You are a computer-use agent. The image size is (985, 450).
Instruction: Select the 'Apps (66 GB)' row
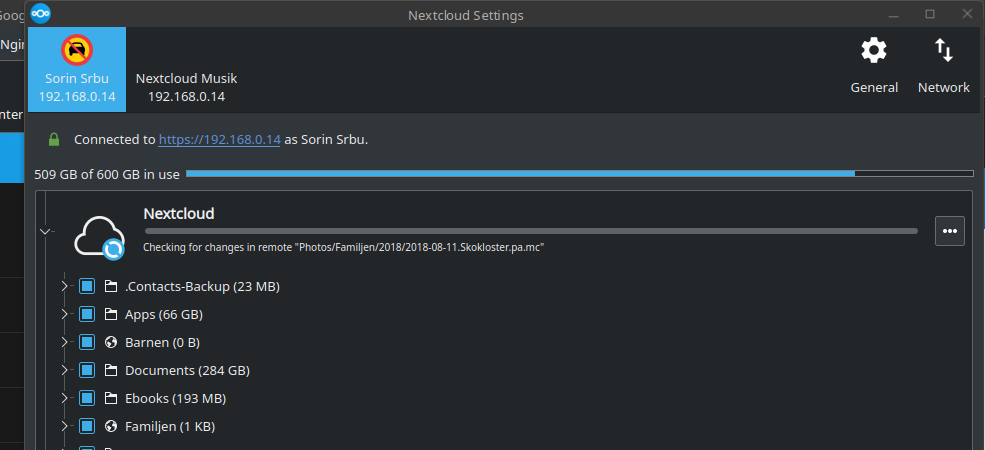point(164,314)
